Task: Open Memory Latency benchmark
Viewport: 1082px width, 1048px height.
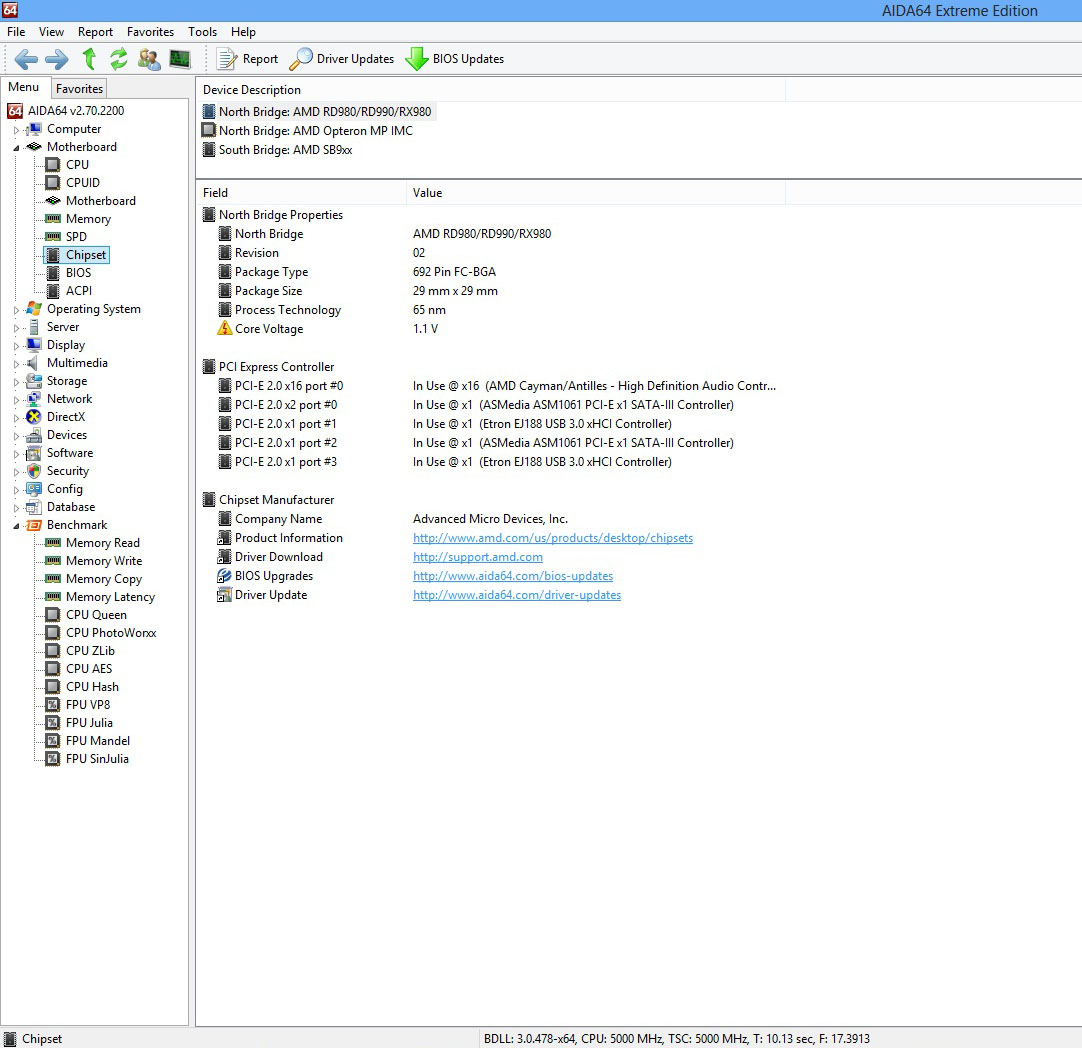Action: click(x=110, y=597)
